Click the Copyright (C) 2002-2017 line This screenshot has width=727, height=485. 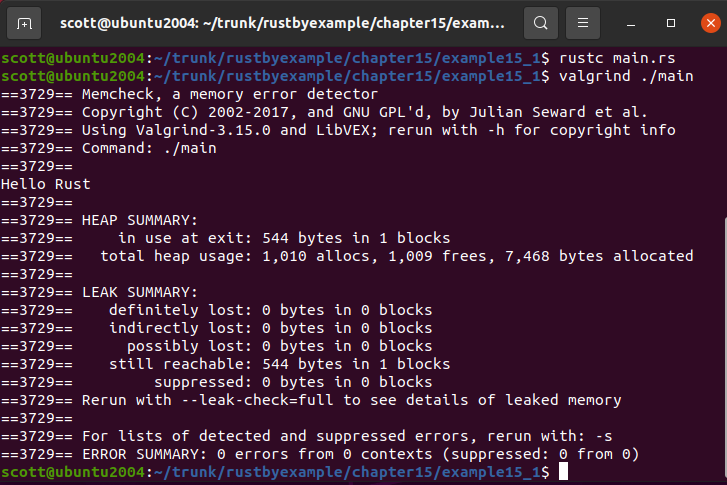click(324, 112)
